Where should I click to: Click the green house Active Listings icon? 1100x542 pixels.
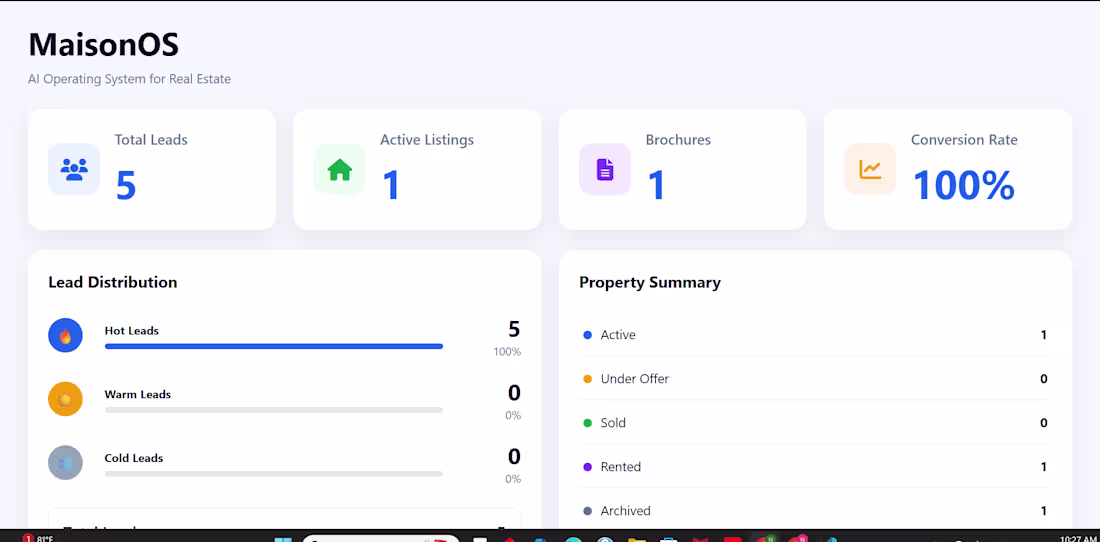[x=340, y=169]
